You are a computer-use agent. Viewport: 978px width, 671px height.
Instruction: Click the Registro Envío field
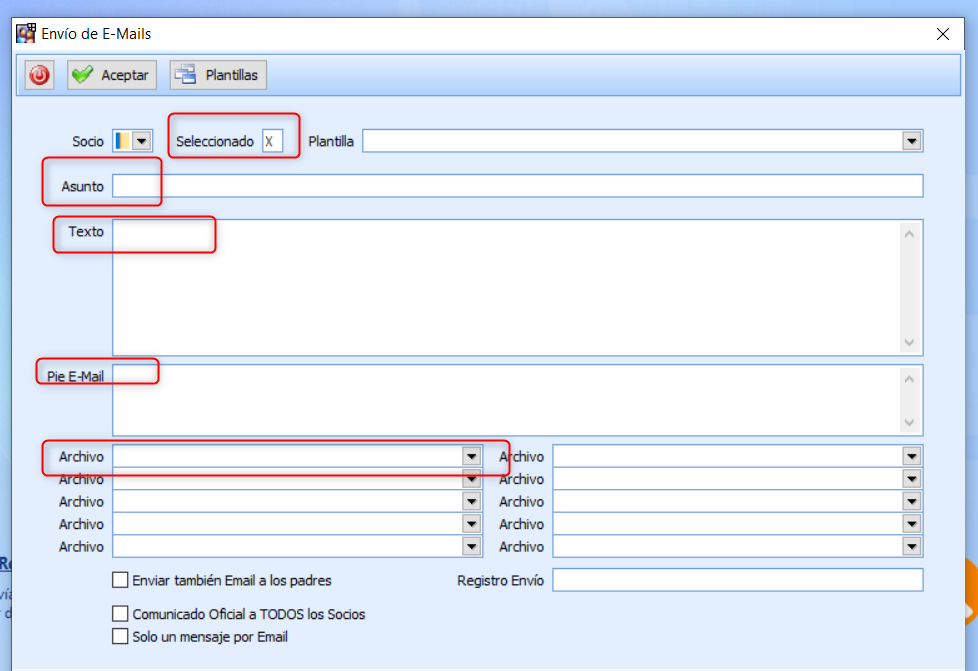click(737, 580)
